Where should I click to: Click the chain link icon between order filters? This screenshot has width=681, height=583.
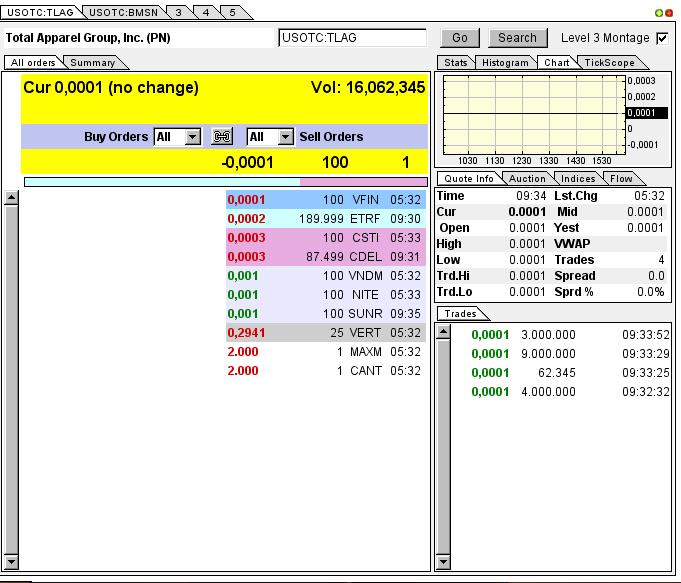coord(223,137)
